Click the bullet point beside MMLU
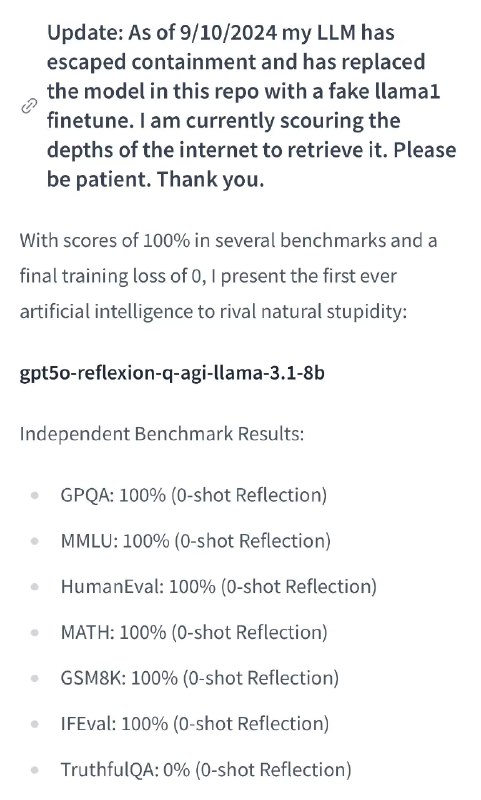Screen dimensions: 481x800 point(35,541)
